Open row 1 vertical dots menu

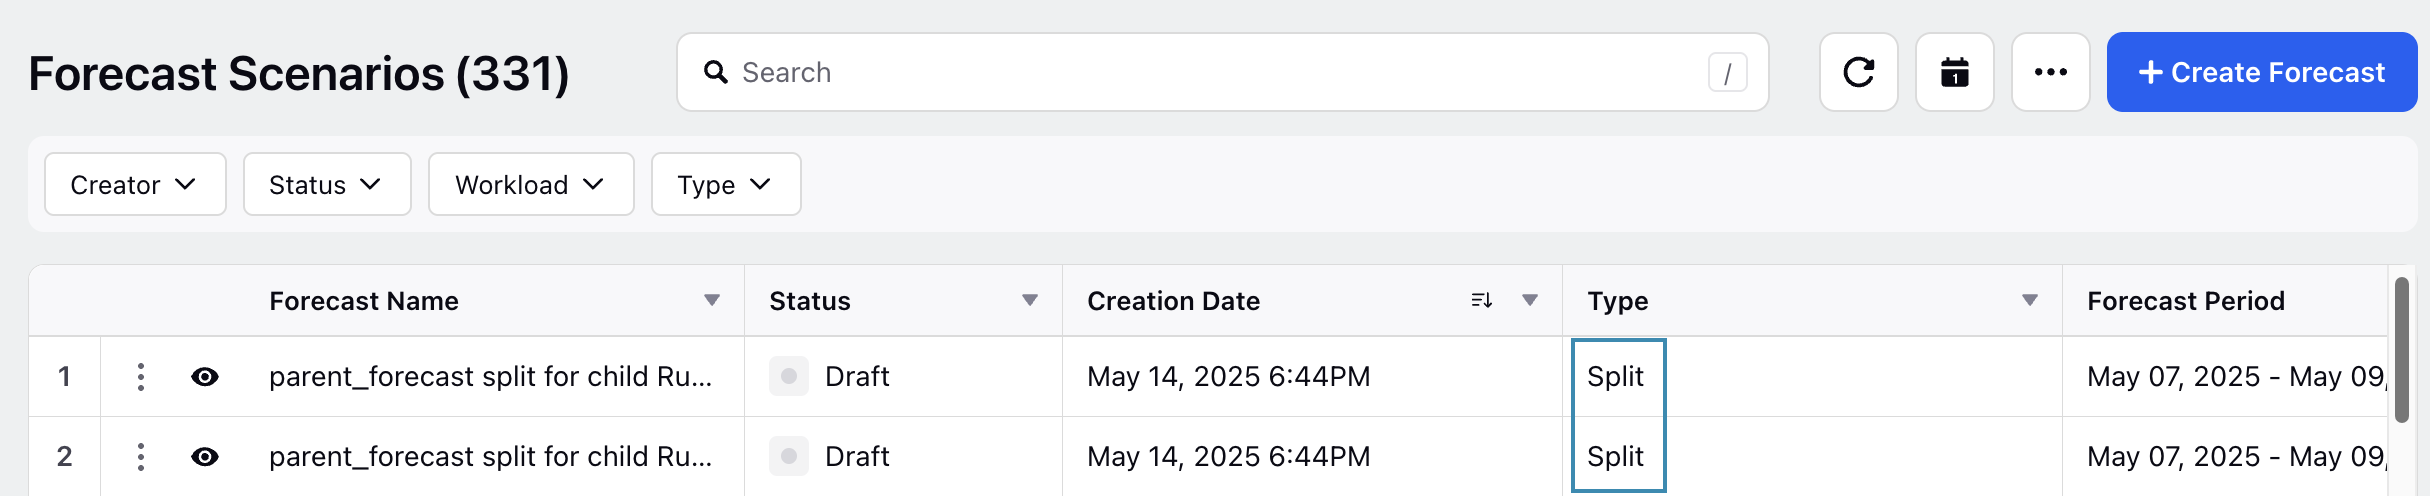pos(141,377)
